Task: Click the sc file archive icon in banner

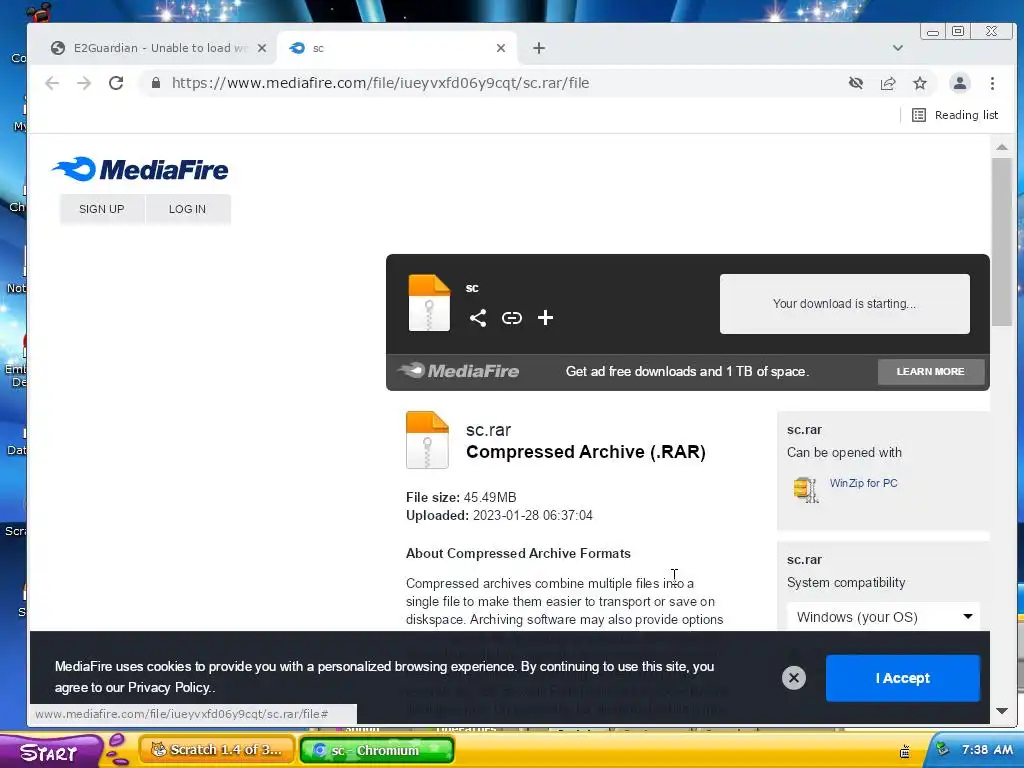Action: (429, 303)
